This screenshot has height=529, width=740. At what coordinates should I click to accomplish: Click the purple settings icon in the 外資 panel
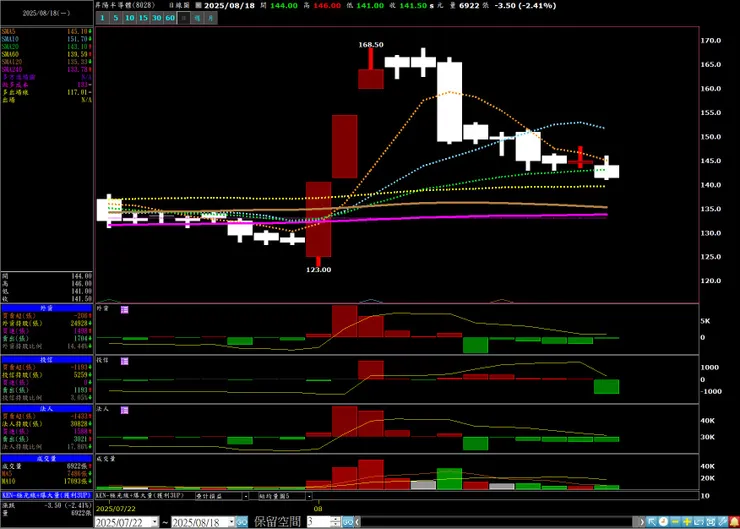point(125,310)
